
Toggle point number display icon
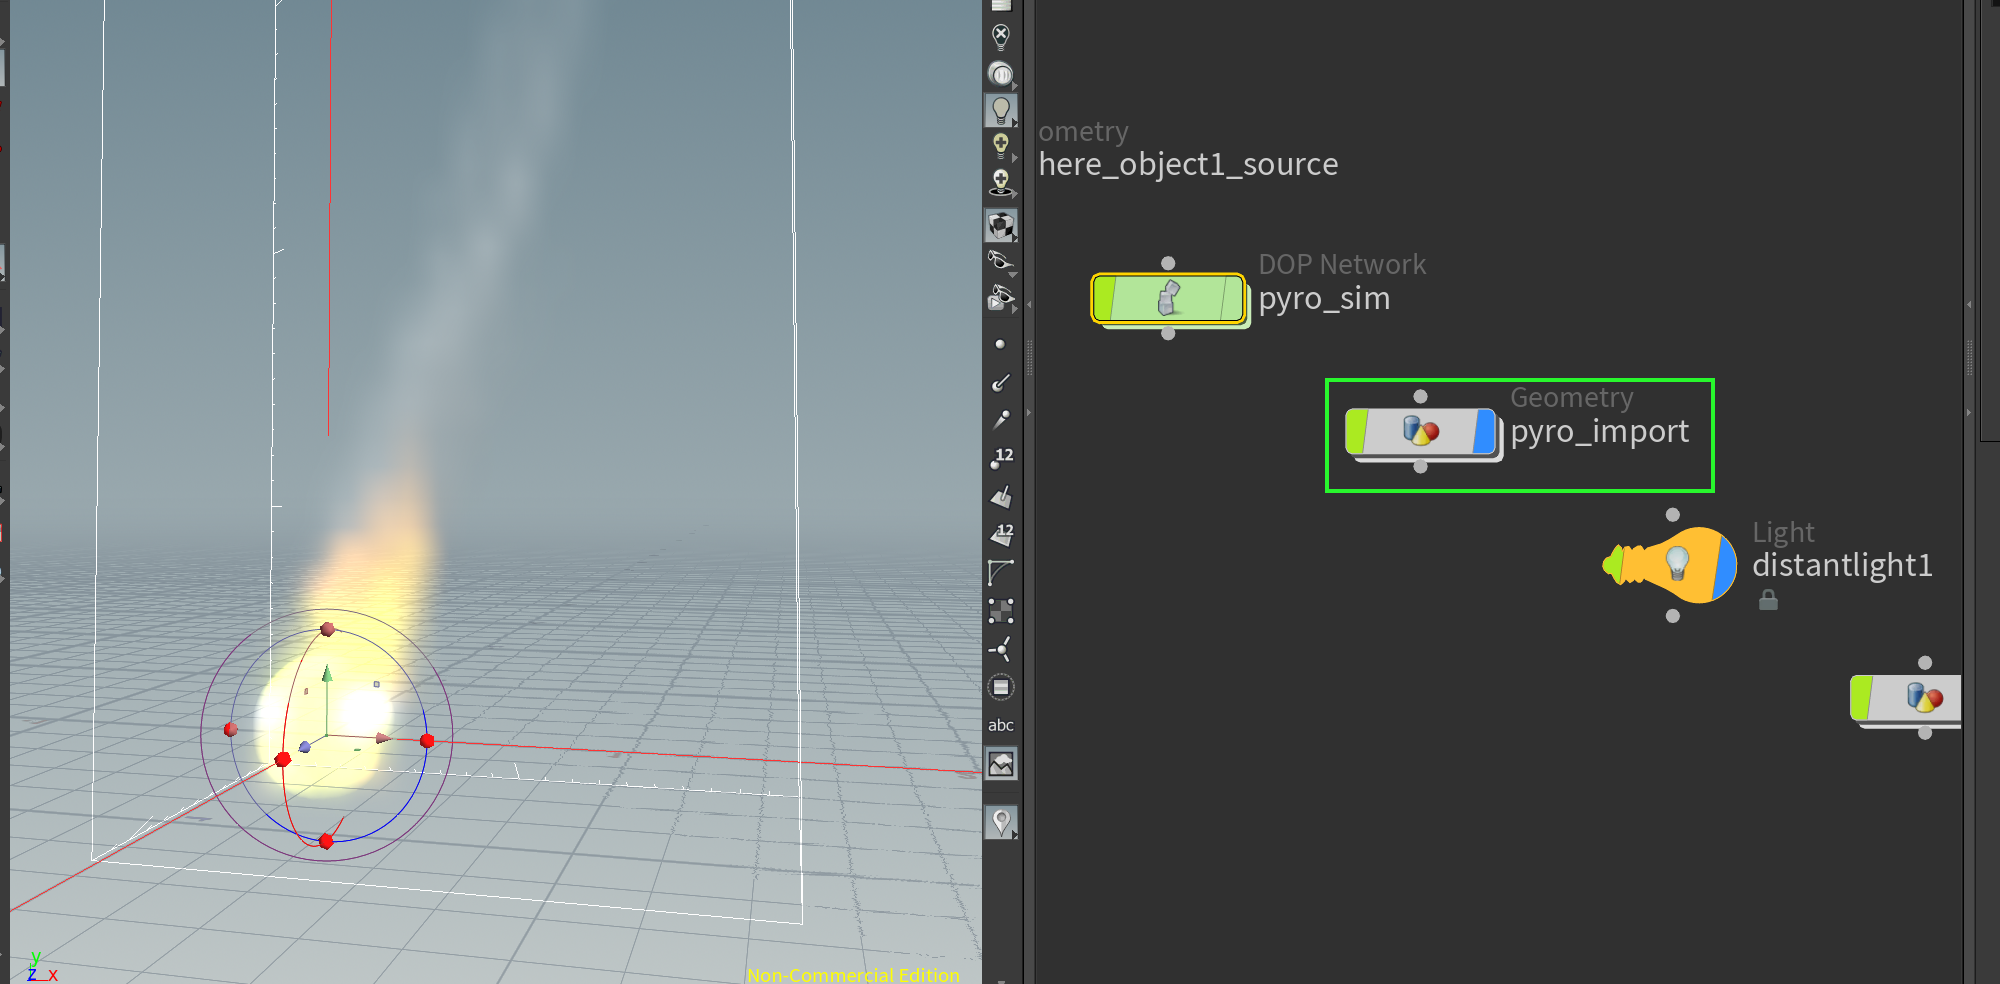(1001, 456)
